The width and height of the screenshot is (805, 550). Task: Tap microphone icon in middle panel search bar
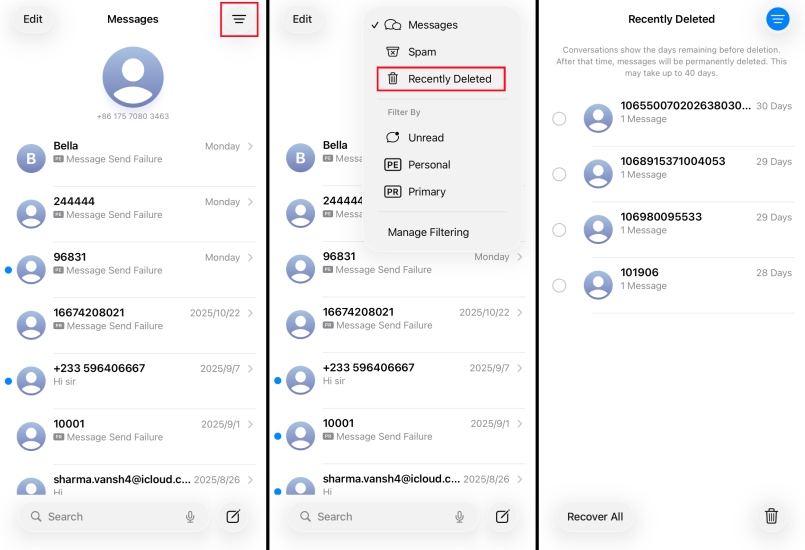pyautogui.click(x=459, y=517)
